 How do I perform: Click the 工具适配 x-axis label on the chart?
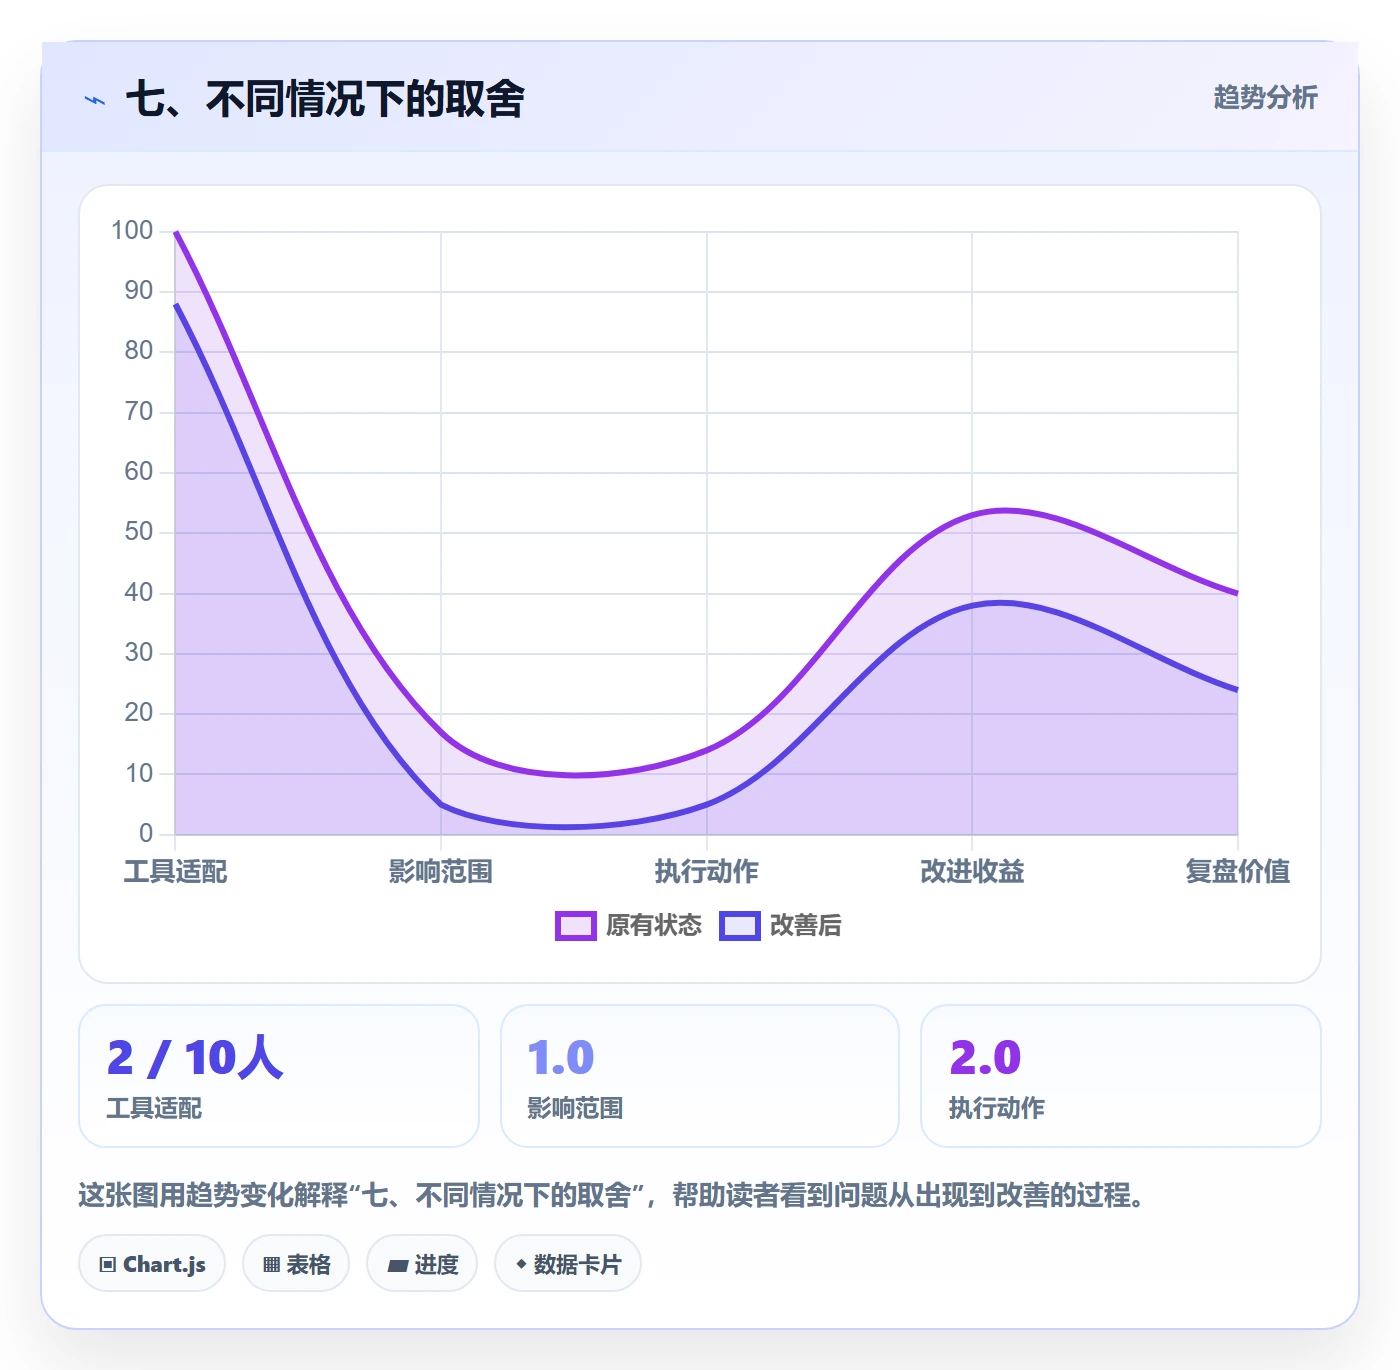(176, 872)
